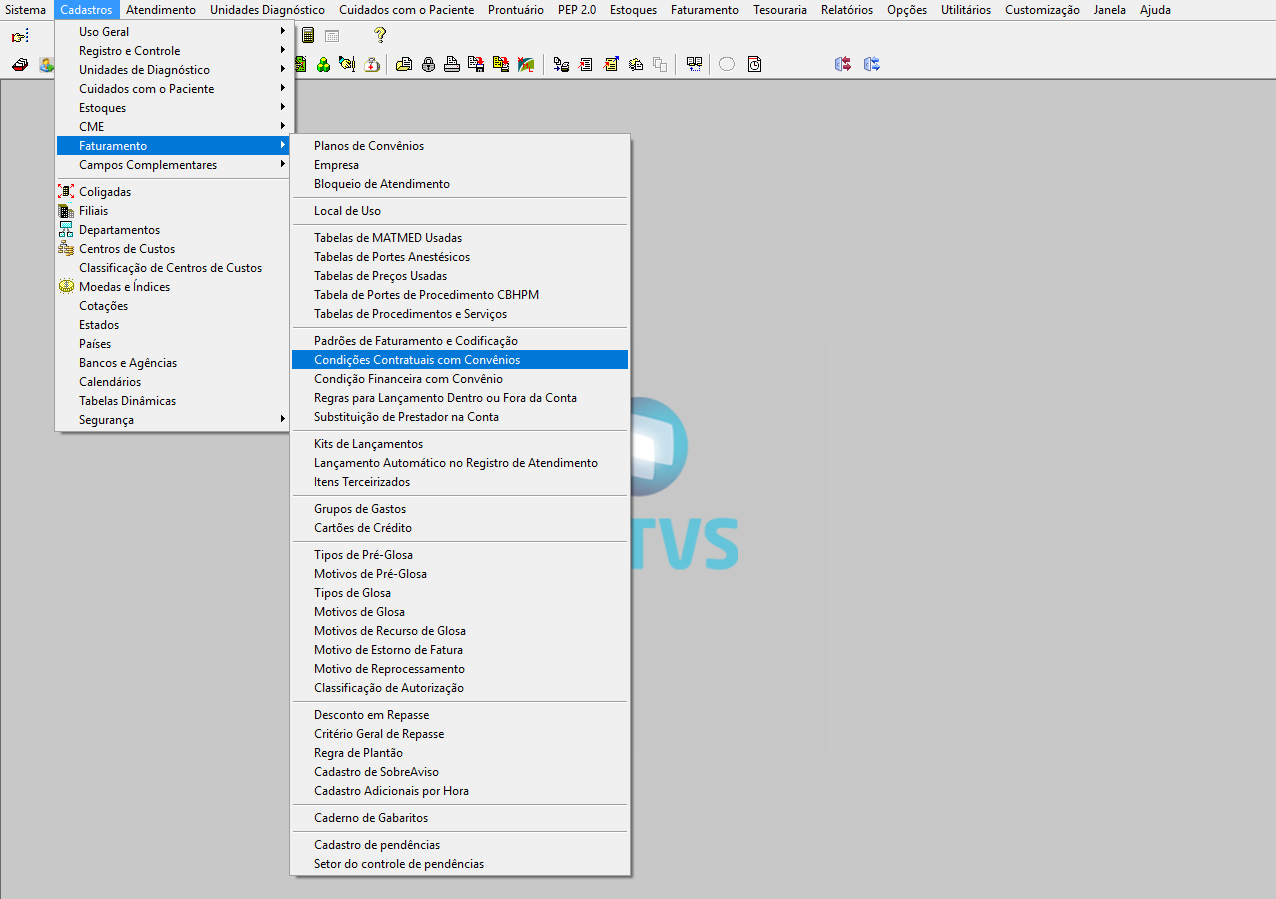Image resolution: width=1276 pixels, height=899 pixels.
Task: Click the three green balls toolbar icon
Action: [323, 65]
